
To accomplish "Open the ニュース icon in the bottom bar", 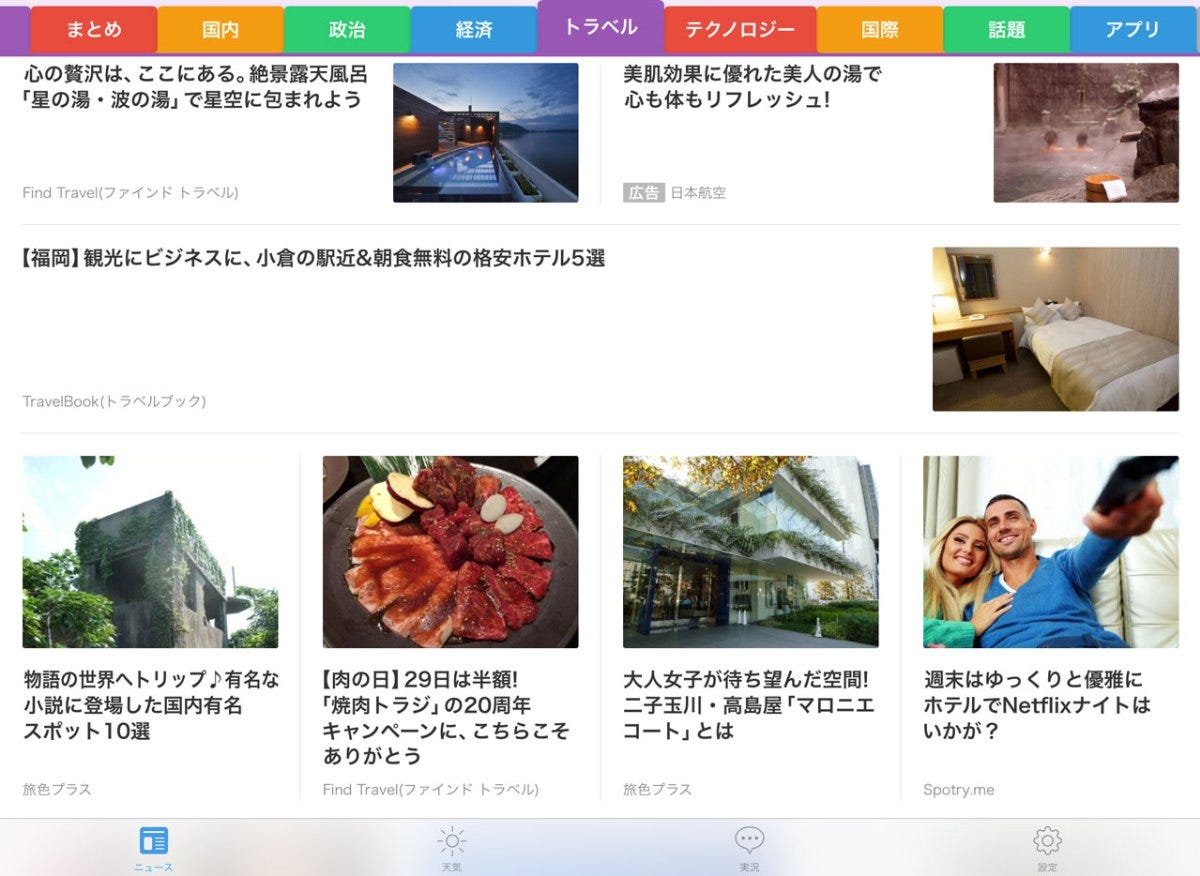I will click(153, 840).
